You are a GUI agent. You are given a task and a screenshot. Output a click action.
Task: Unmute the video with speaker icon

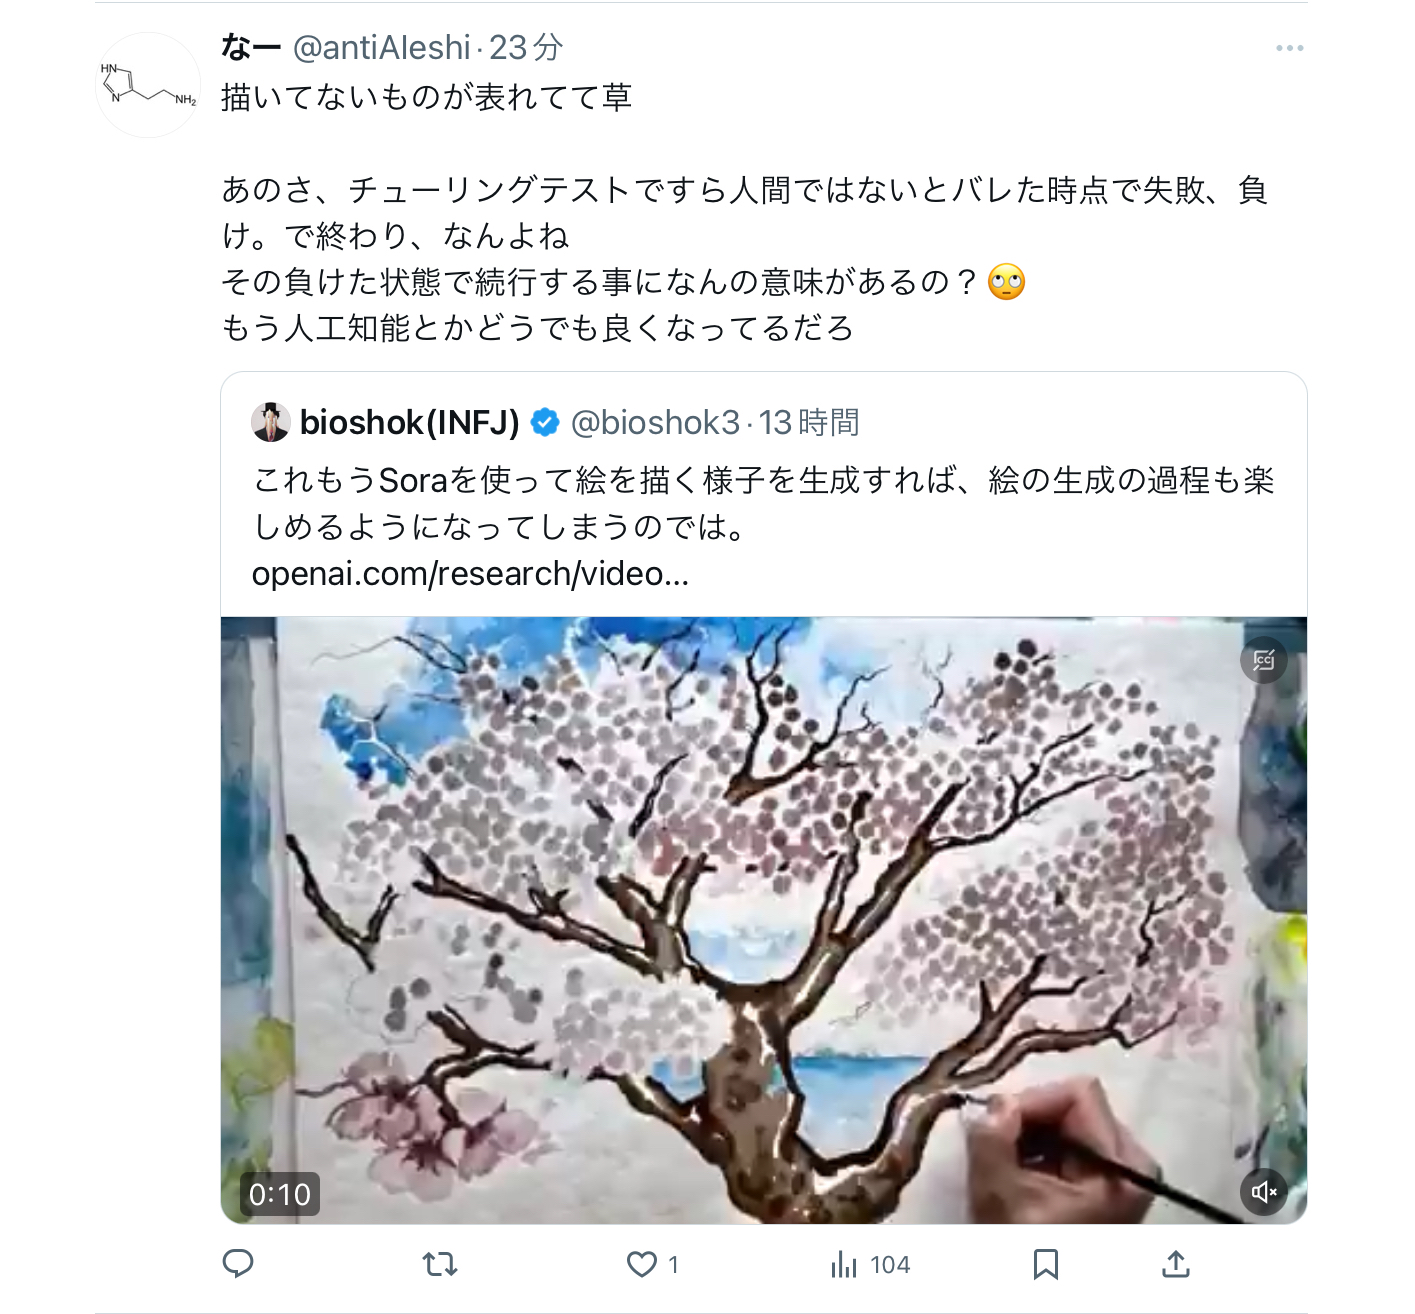tap(1264, 1191)
